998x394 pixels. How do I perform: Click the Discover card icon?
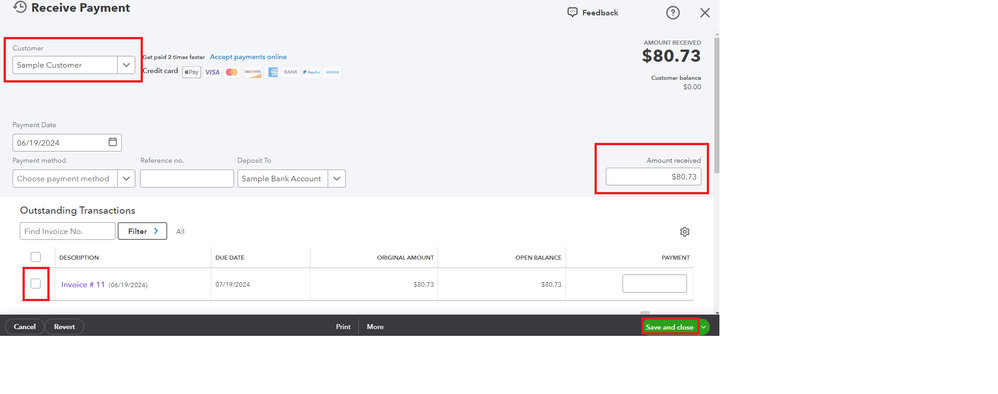click(x=253, y=72)
